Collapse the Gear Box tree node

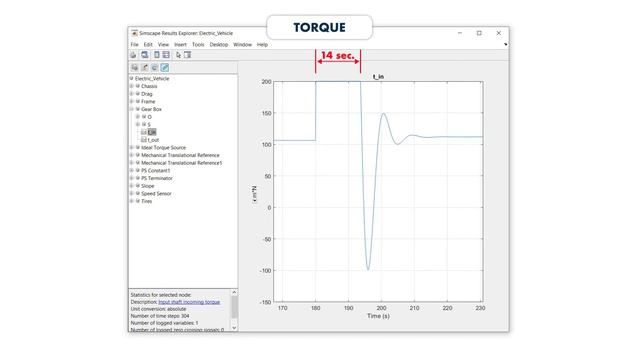(x=131, y=109)
